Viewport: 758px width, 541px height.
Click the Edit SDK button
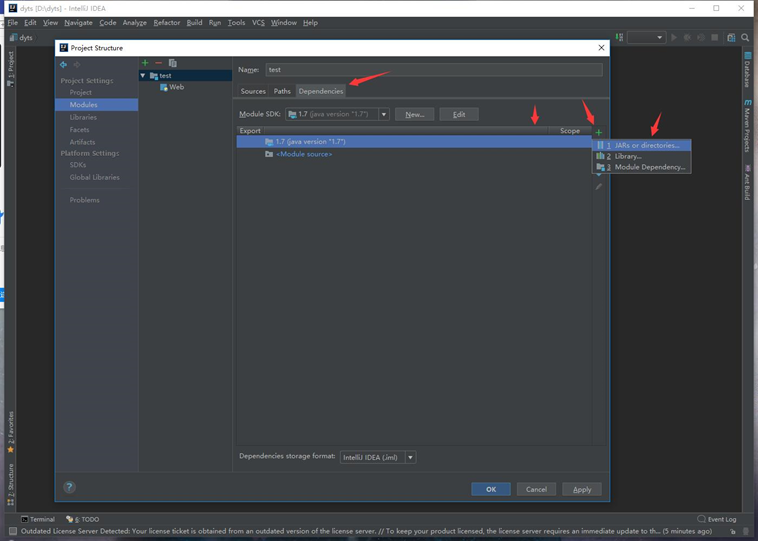[459, 114]
